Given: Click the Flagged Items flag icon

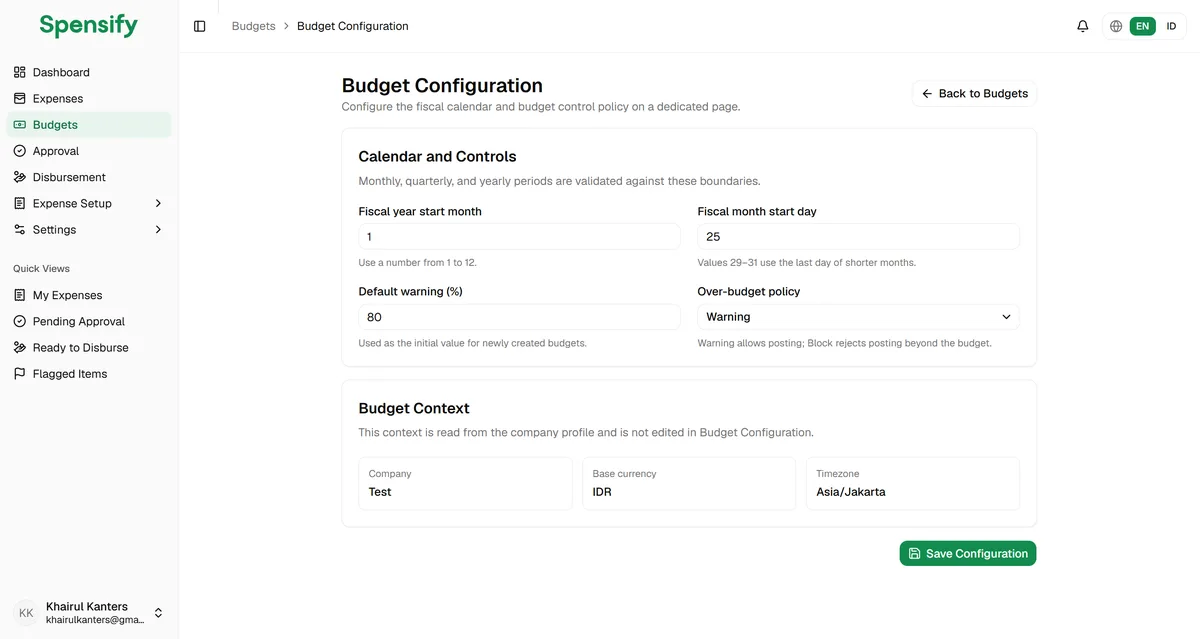Looking at the screenshot, I should tap(20, 373).
